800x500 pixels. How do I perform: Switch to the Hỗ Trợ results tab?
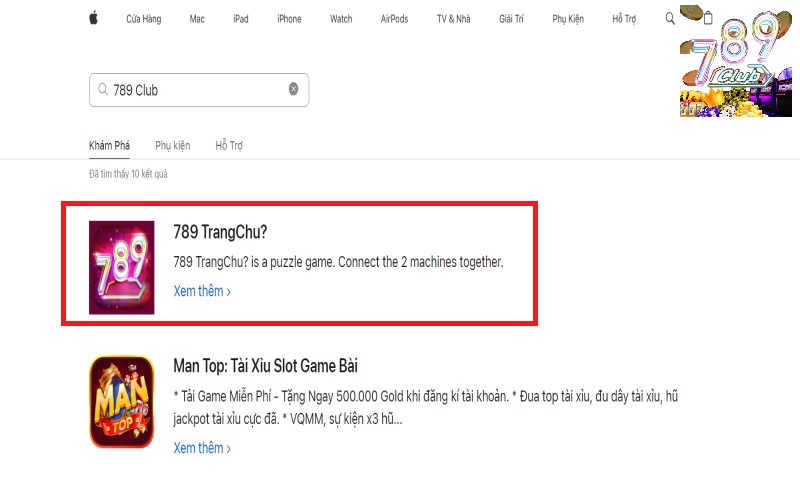(229, 145)
